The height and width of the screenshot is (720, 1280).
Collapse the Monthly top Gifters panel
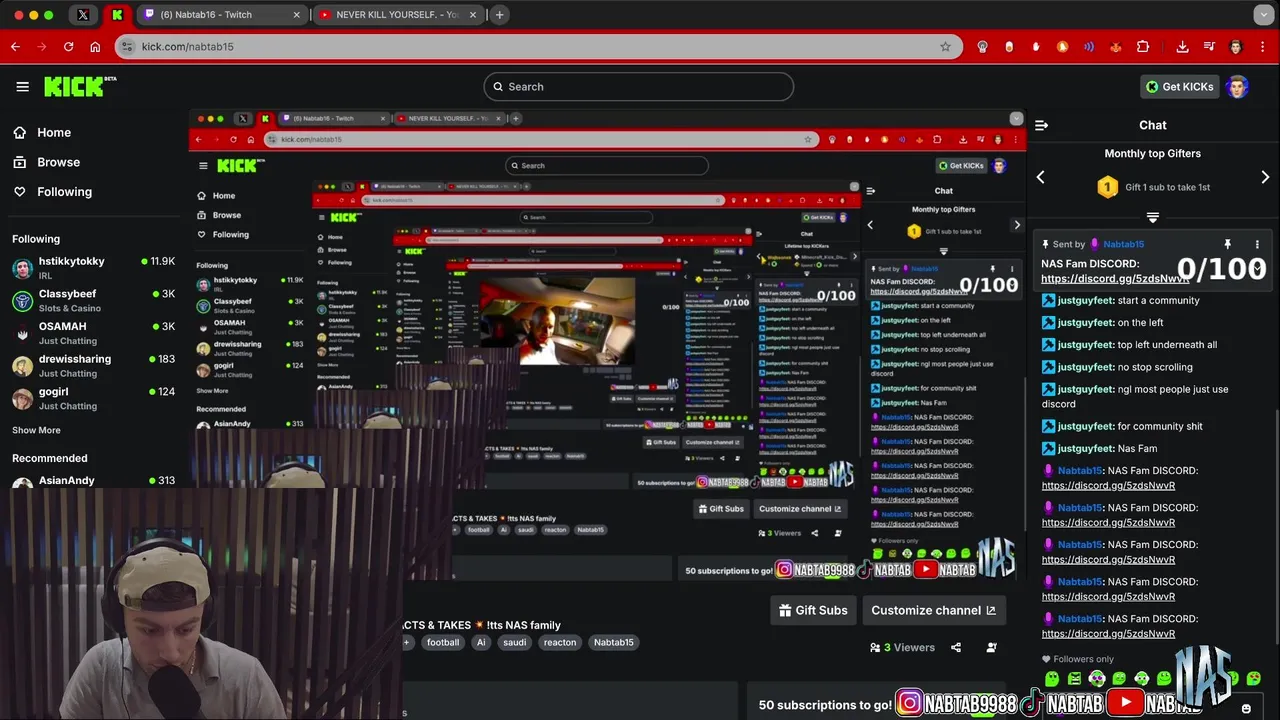[1153, 217]
